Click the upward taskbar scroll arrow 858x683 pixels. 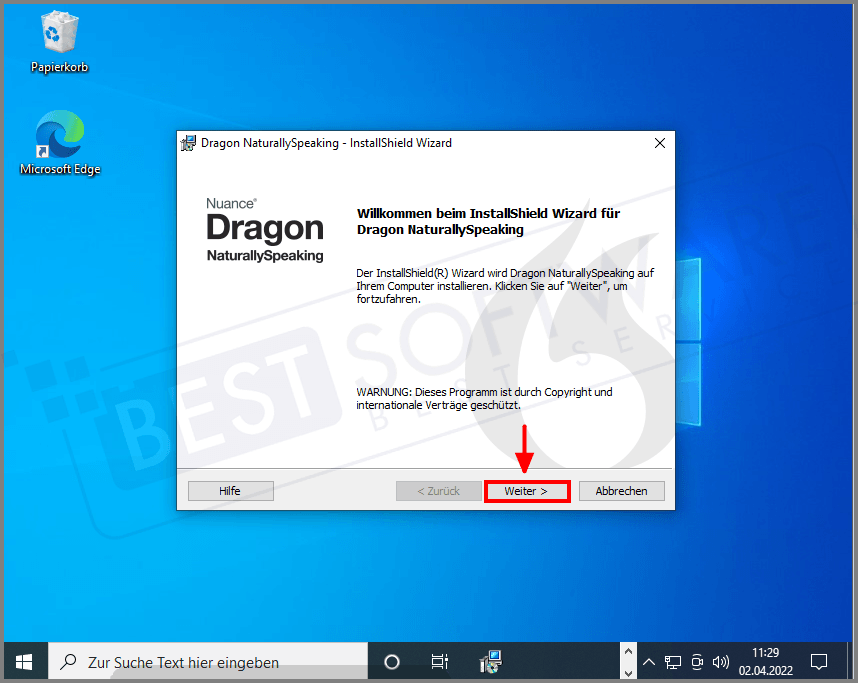click(x=629, y=650)
